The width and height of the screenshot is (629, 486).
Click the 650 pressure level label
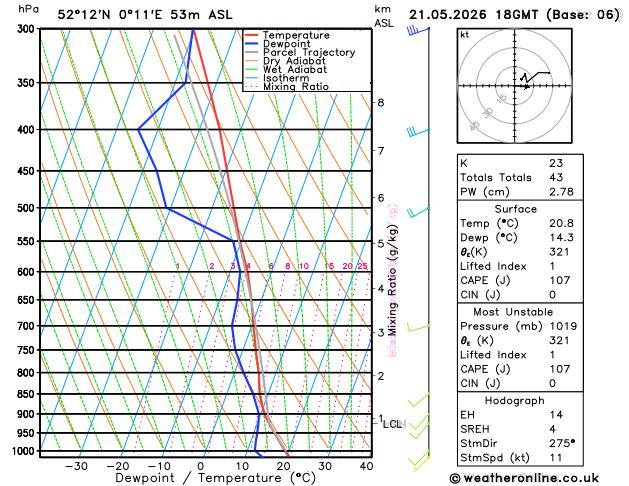click(28, 300)
